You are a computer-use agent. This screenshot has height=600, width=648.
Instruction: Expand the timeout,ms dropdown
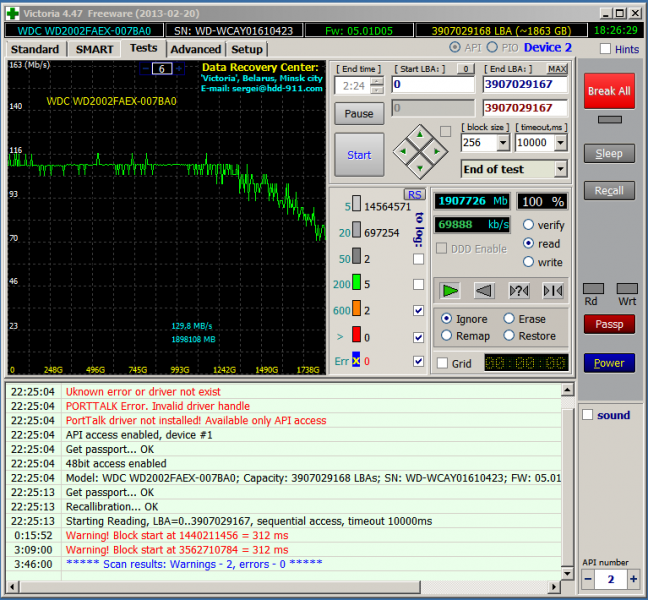tap(559, 143)
